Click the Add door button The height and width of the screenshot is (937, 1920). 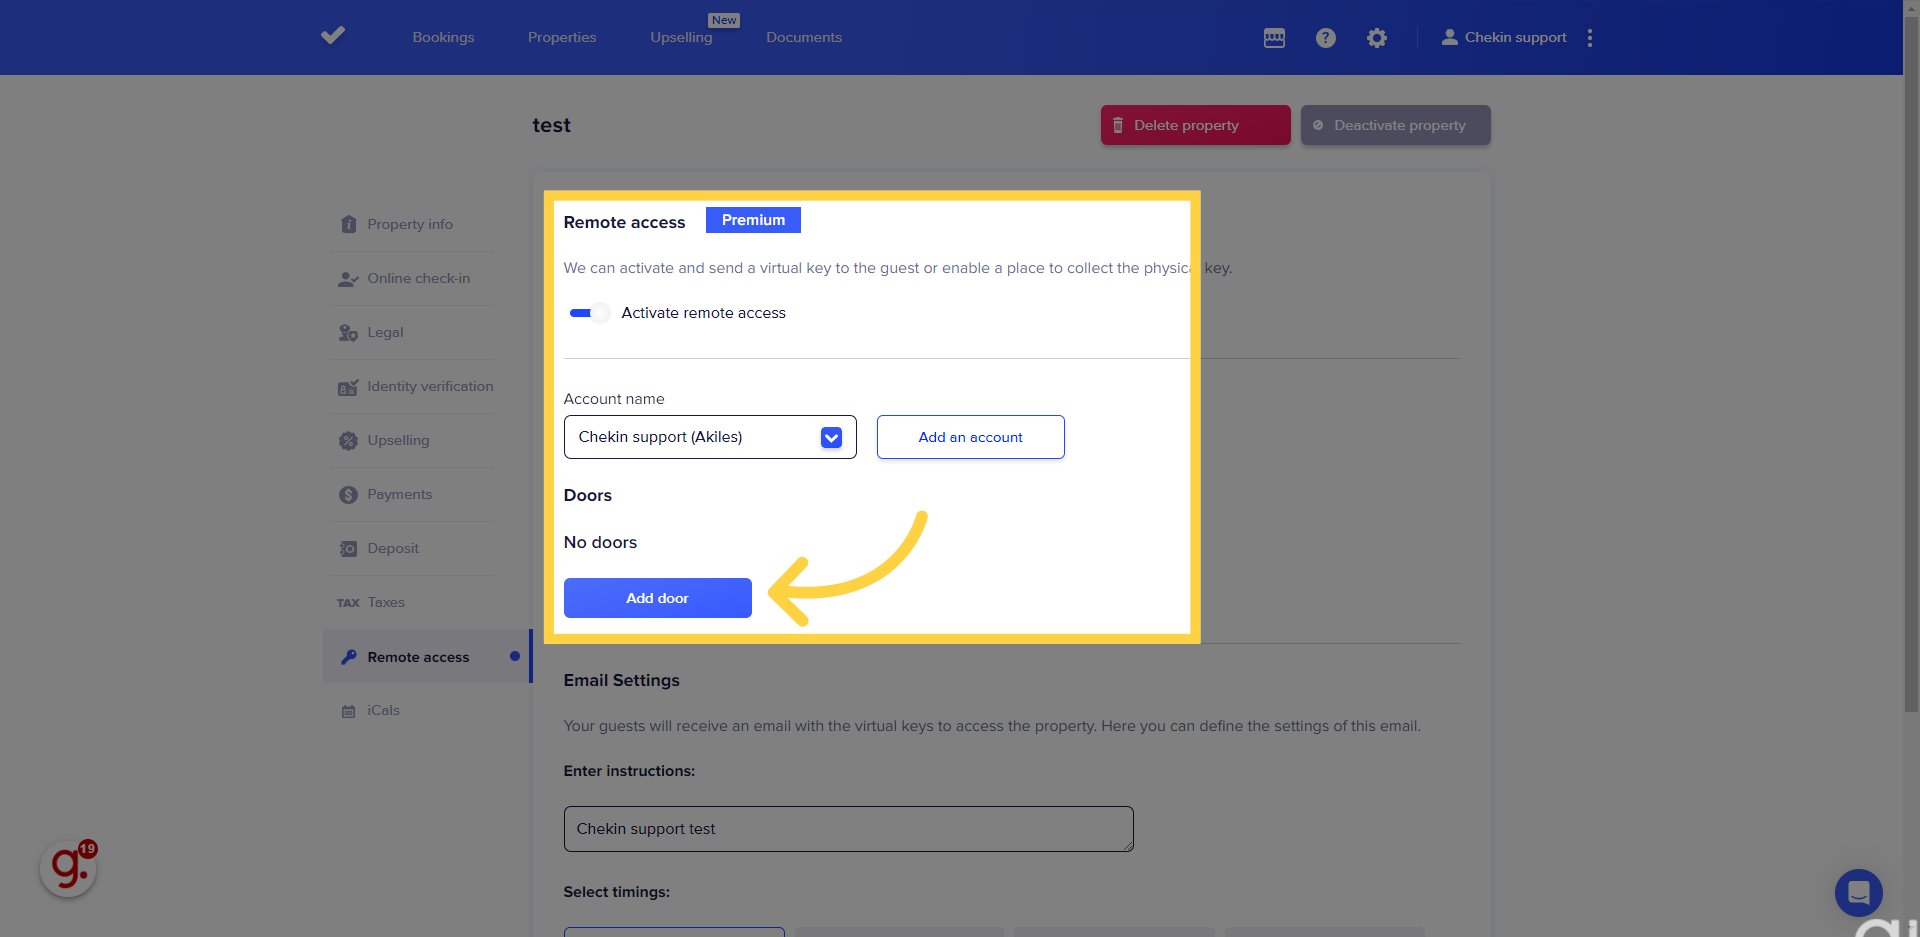(x=657, y=598)
